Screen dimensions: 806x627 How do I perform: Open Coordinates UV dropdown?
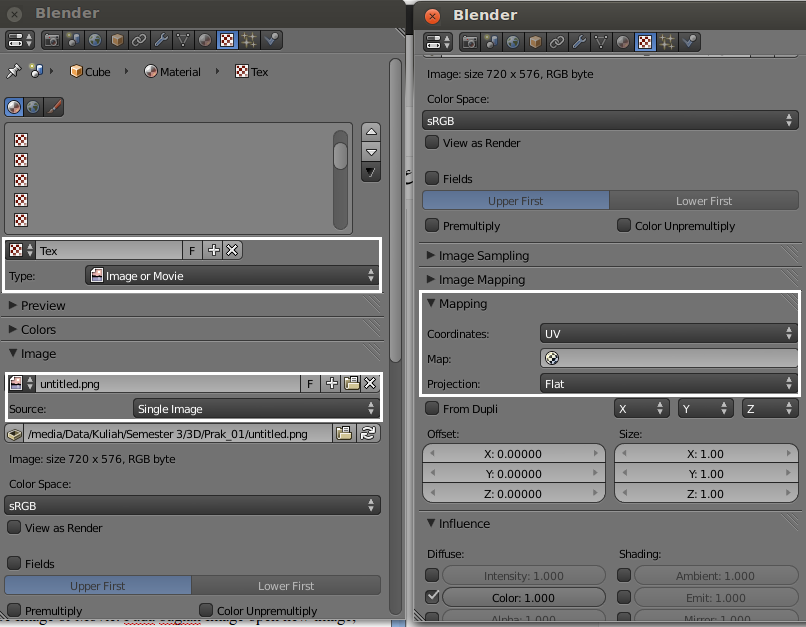(668, 334)
